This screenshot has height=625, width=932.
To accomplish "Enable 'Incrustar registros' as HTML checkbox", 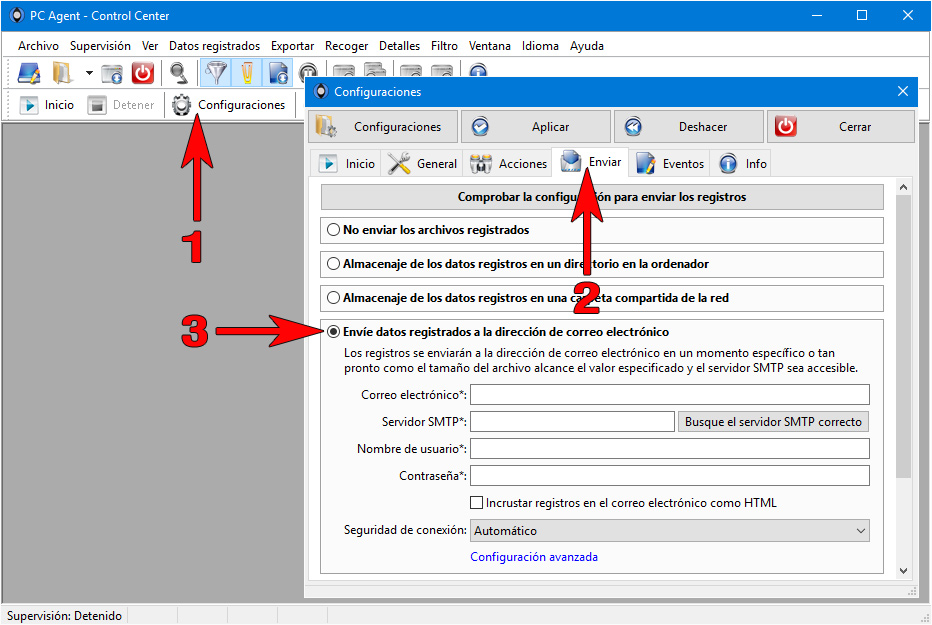I will pos(476,503).
